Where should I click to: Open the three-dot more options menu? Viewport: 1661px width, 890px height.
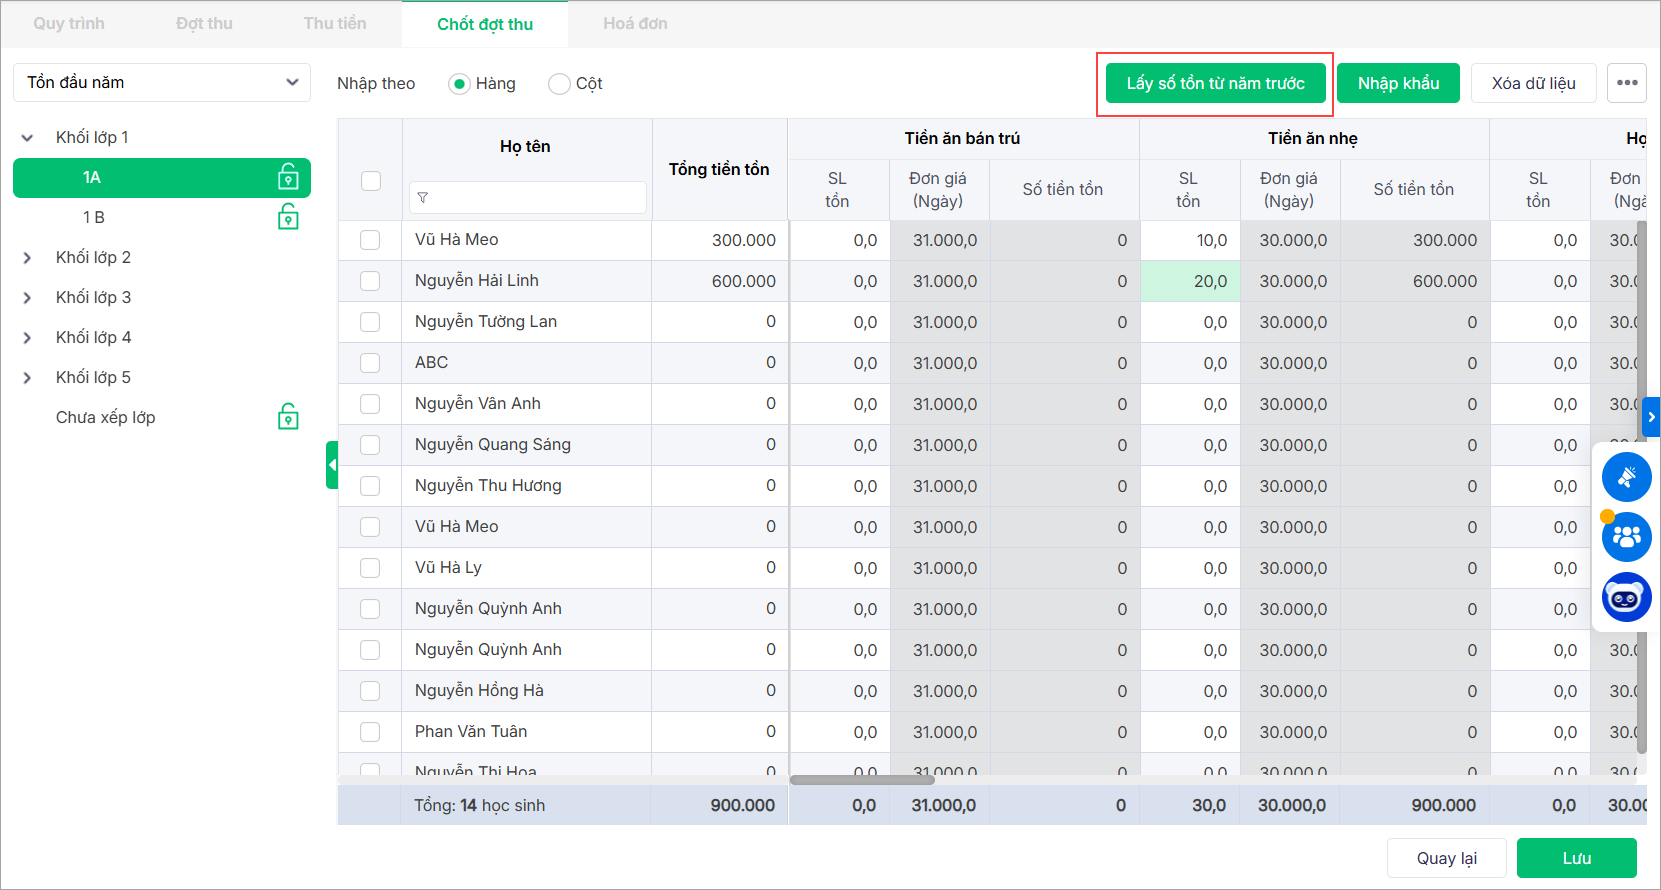click(x=1627, y=83)
